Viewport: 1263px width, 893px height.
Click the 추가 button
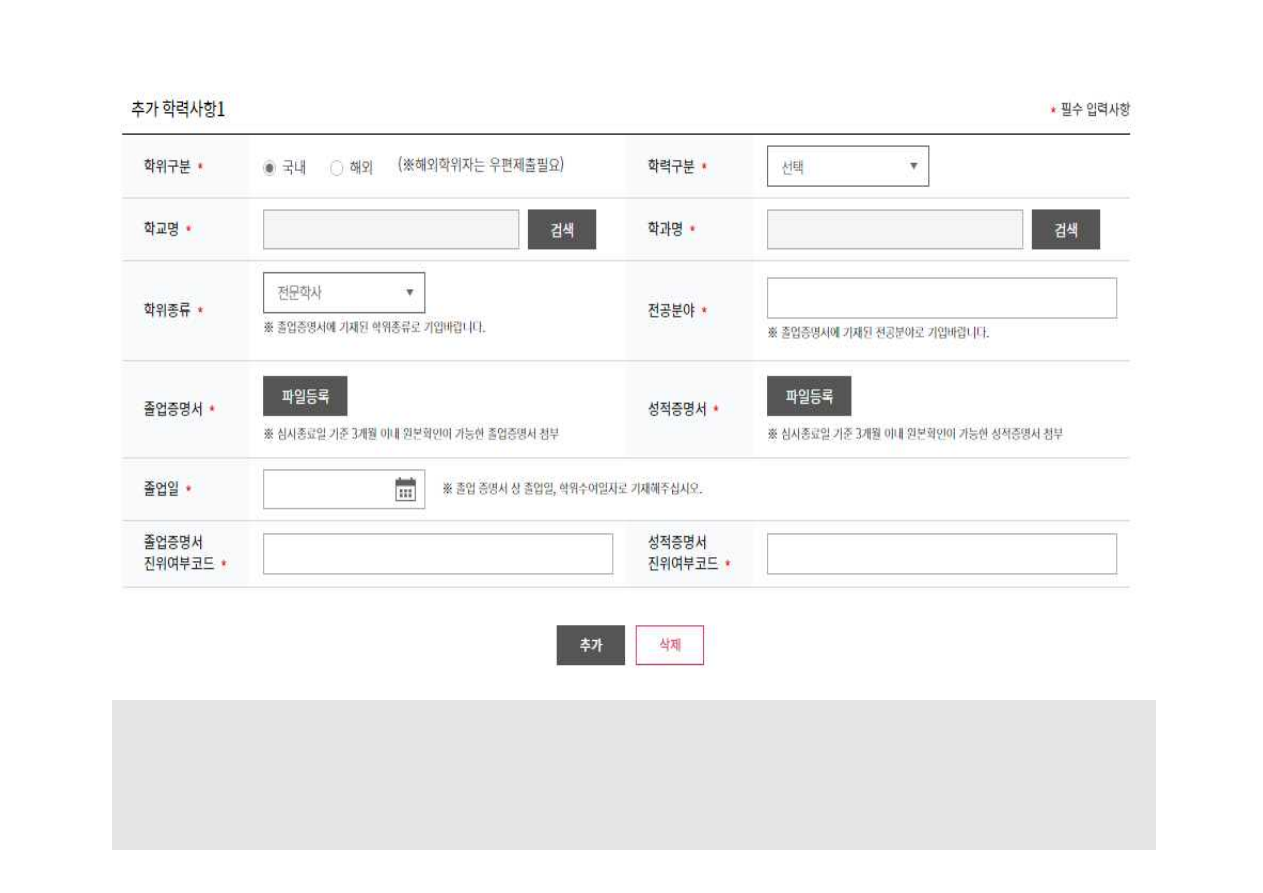click(x=590, y=645)
